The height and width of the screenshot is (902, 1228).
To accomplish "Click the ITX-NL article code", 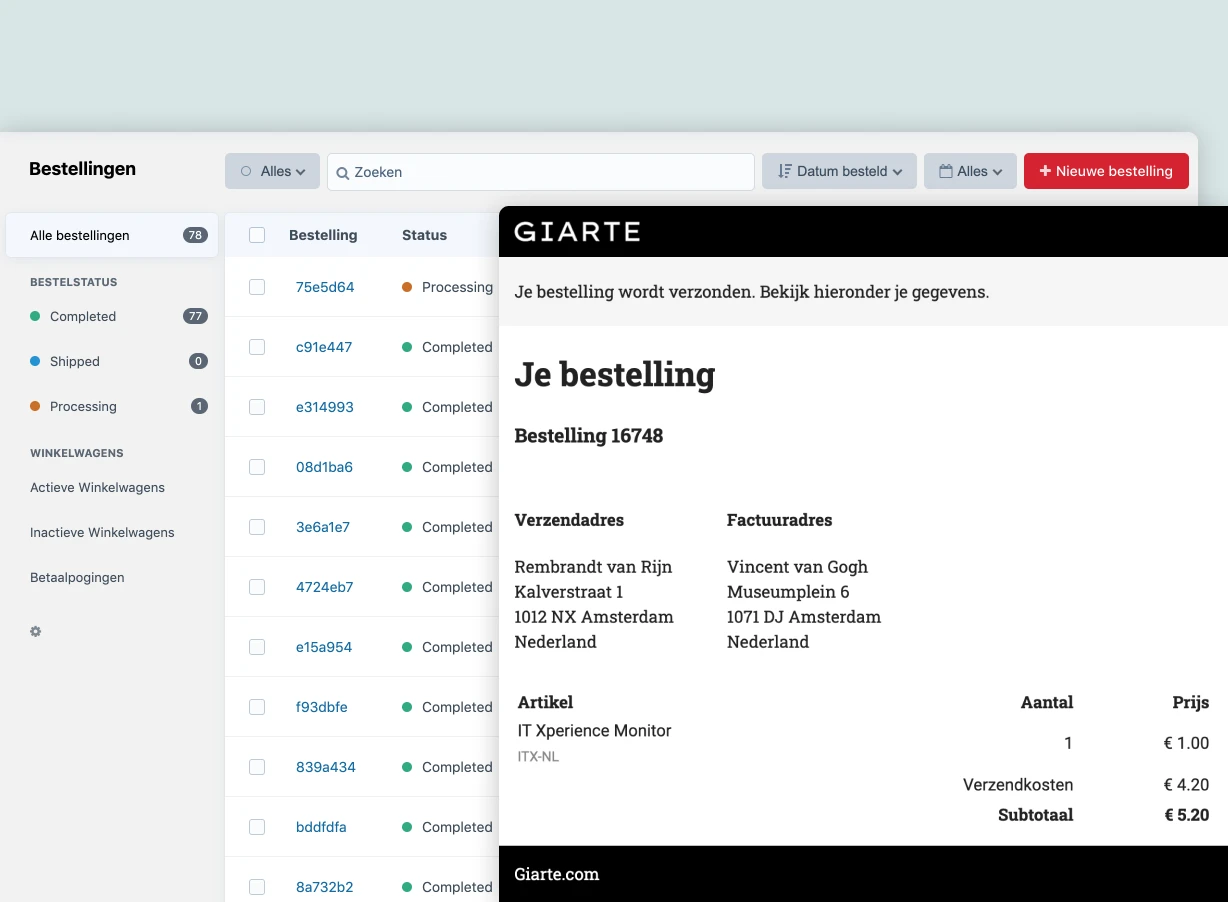I will (x=538, y=757).
